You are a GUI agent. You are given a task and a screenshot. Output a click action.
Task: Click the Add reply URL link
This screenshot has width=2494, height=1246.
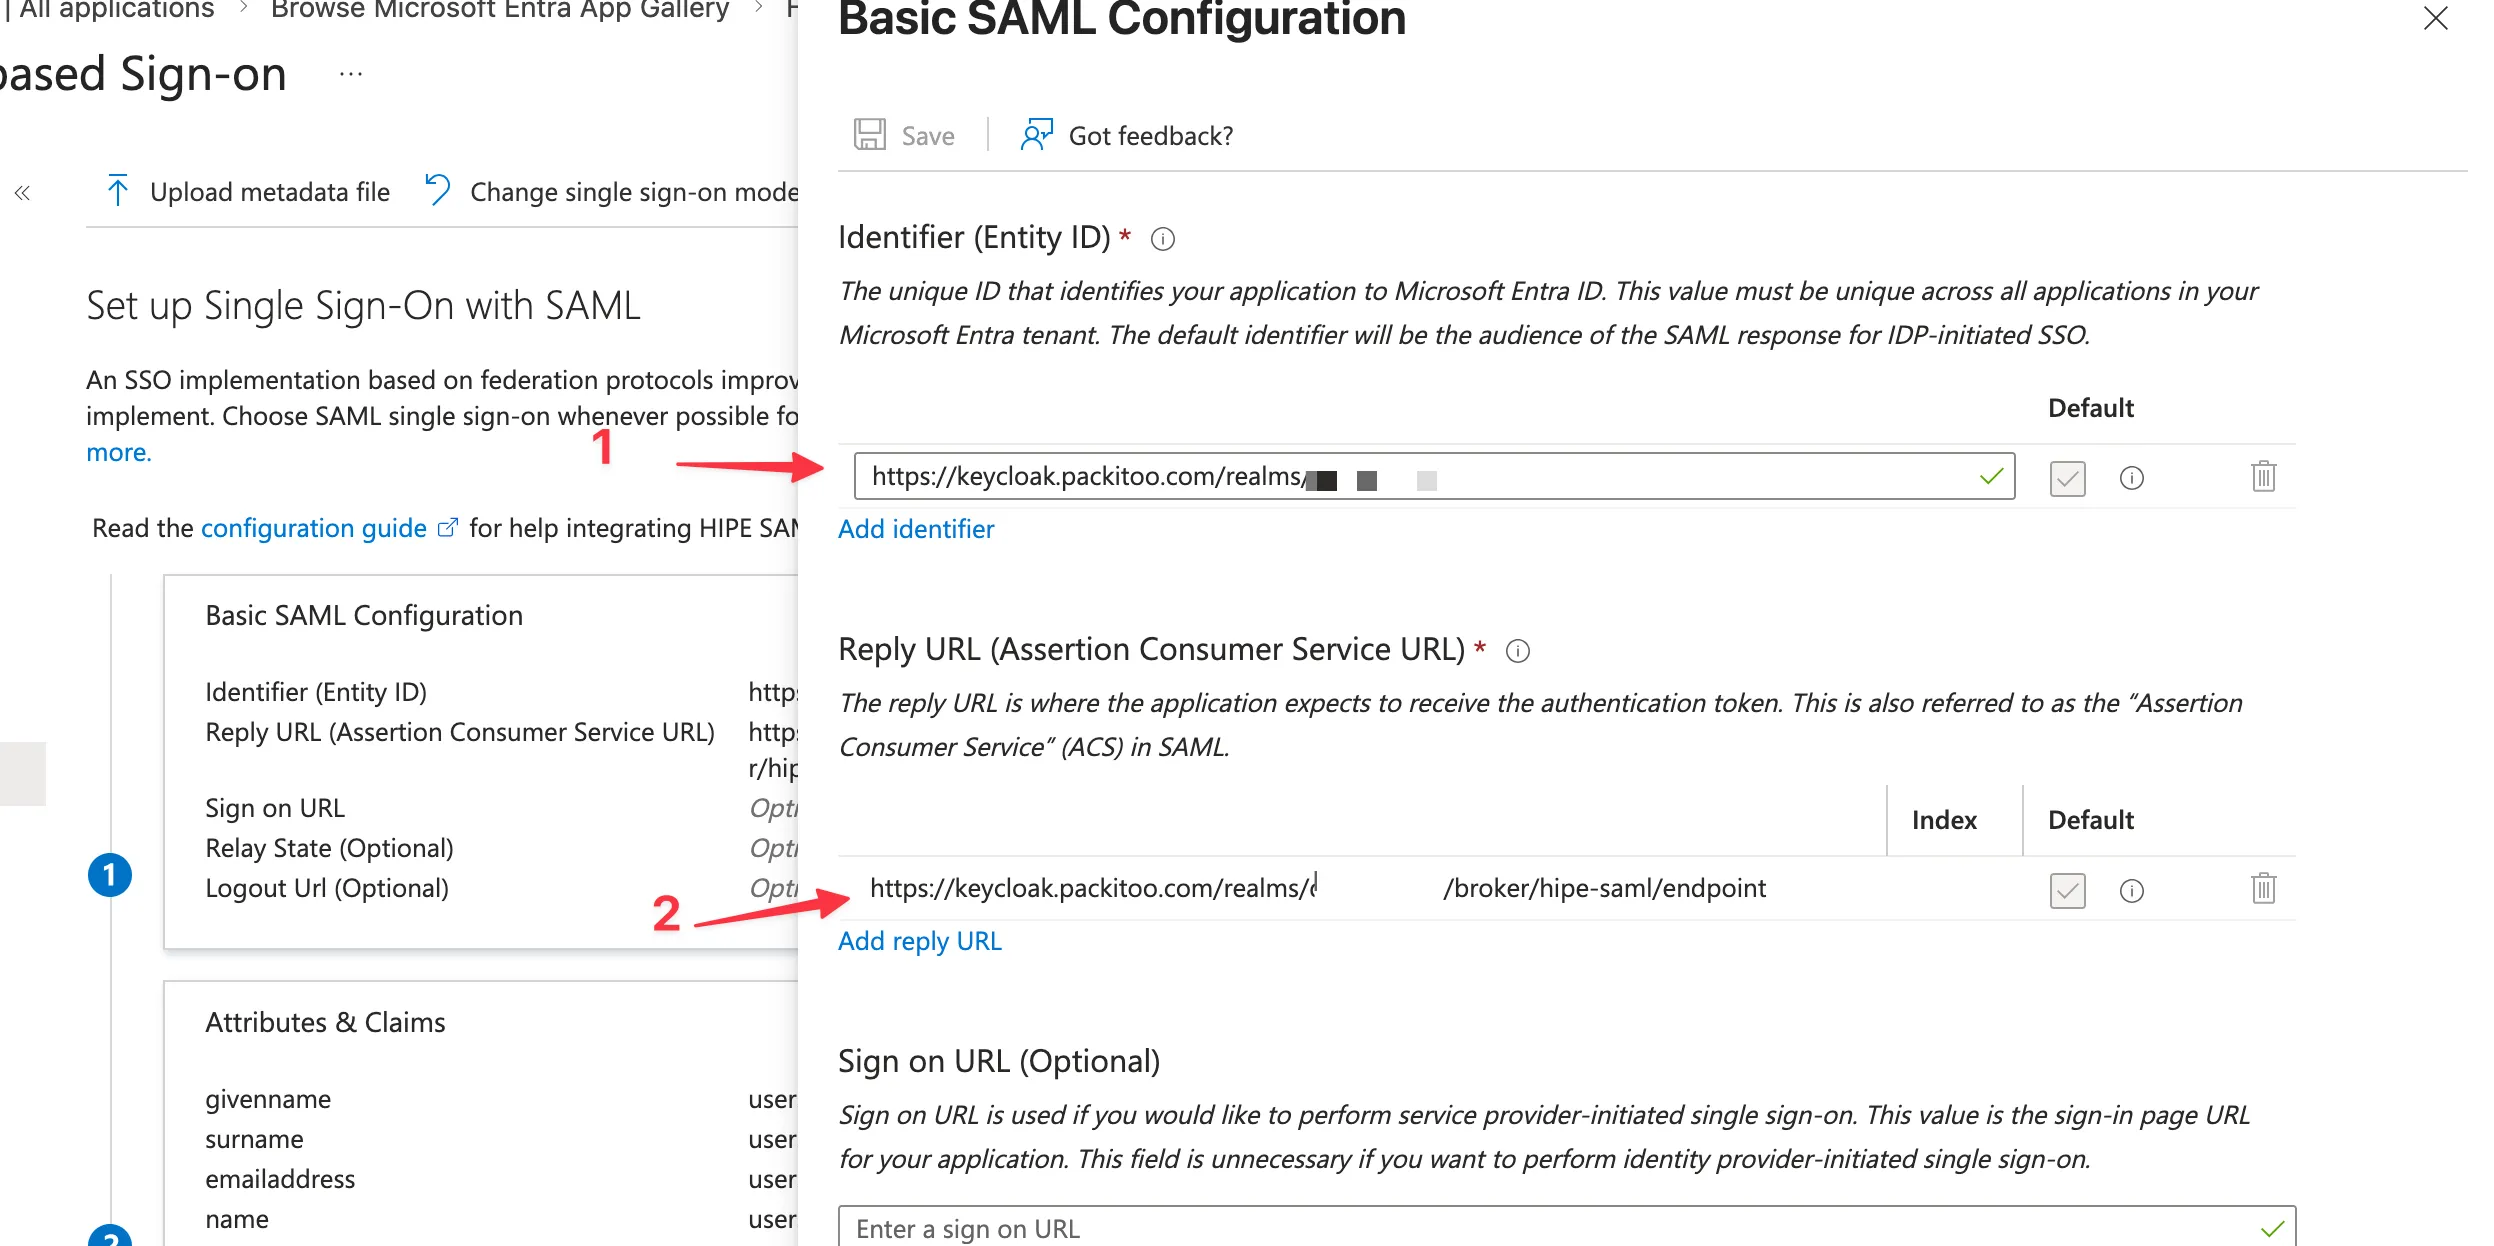click(918, 940)
